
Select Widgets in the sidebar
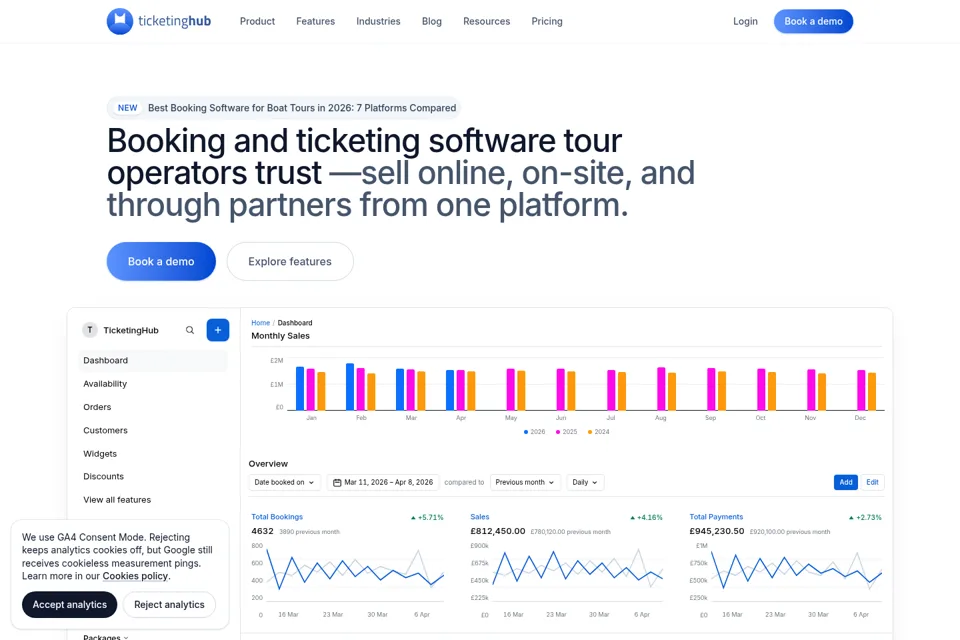point(100,454)
